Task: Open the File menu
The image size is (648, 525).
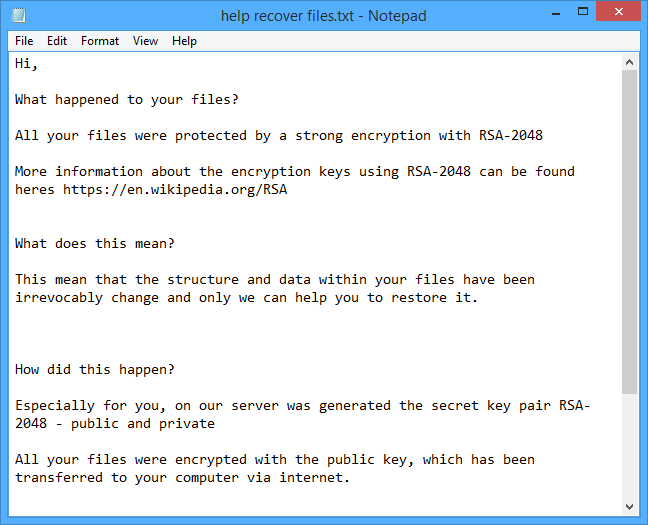Action: 24,41
